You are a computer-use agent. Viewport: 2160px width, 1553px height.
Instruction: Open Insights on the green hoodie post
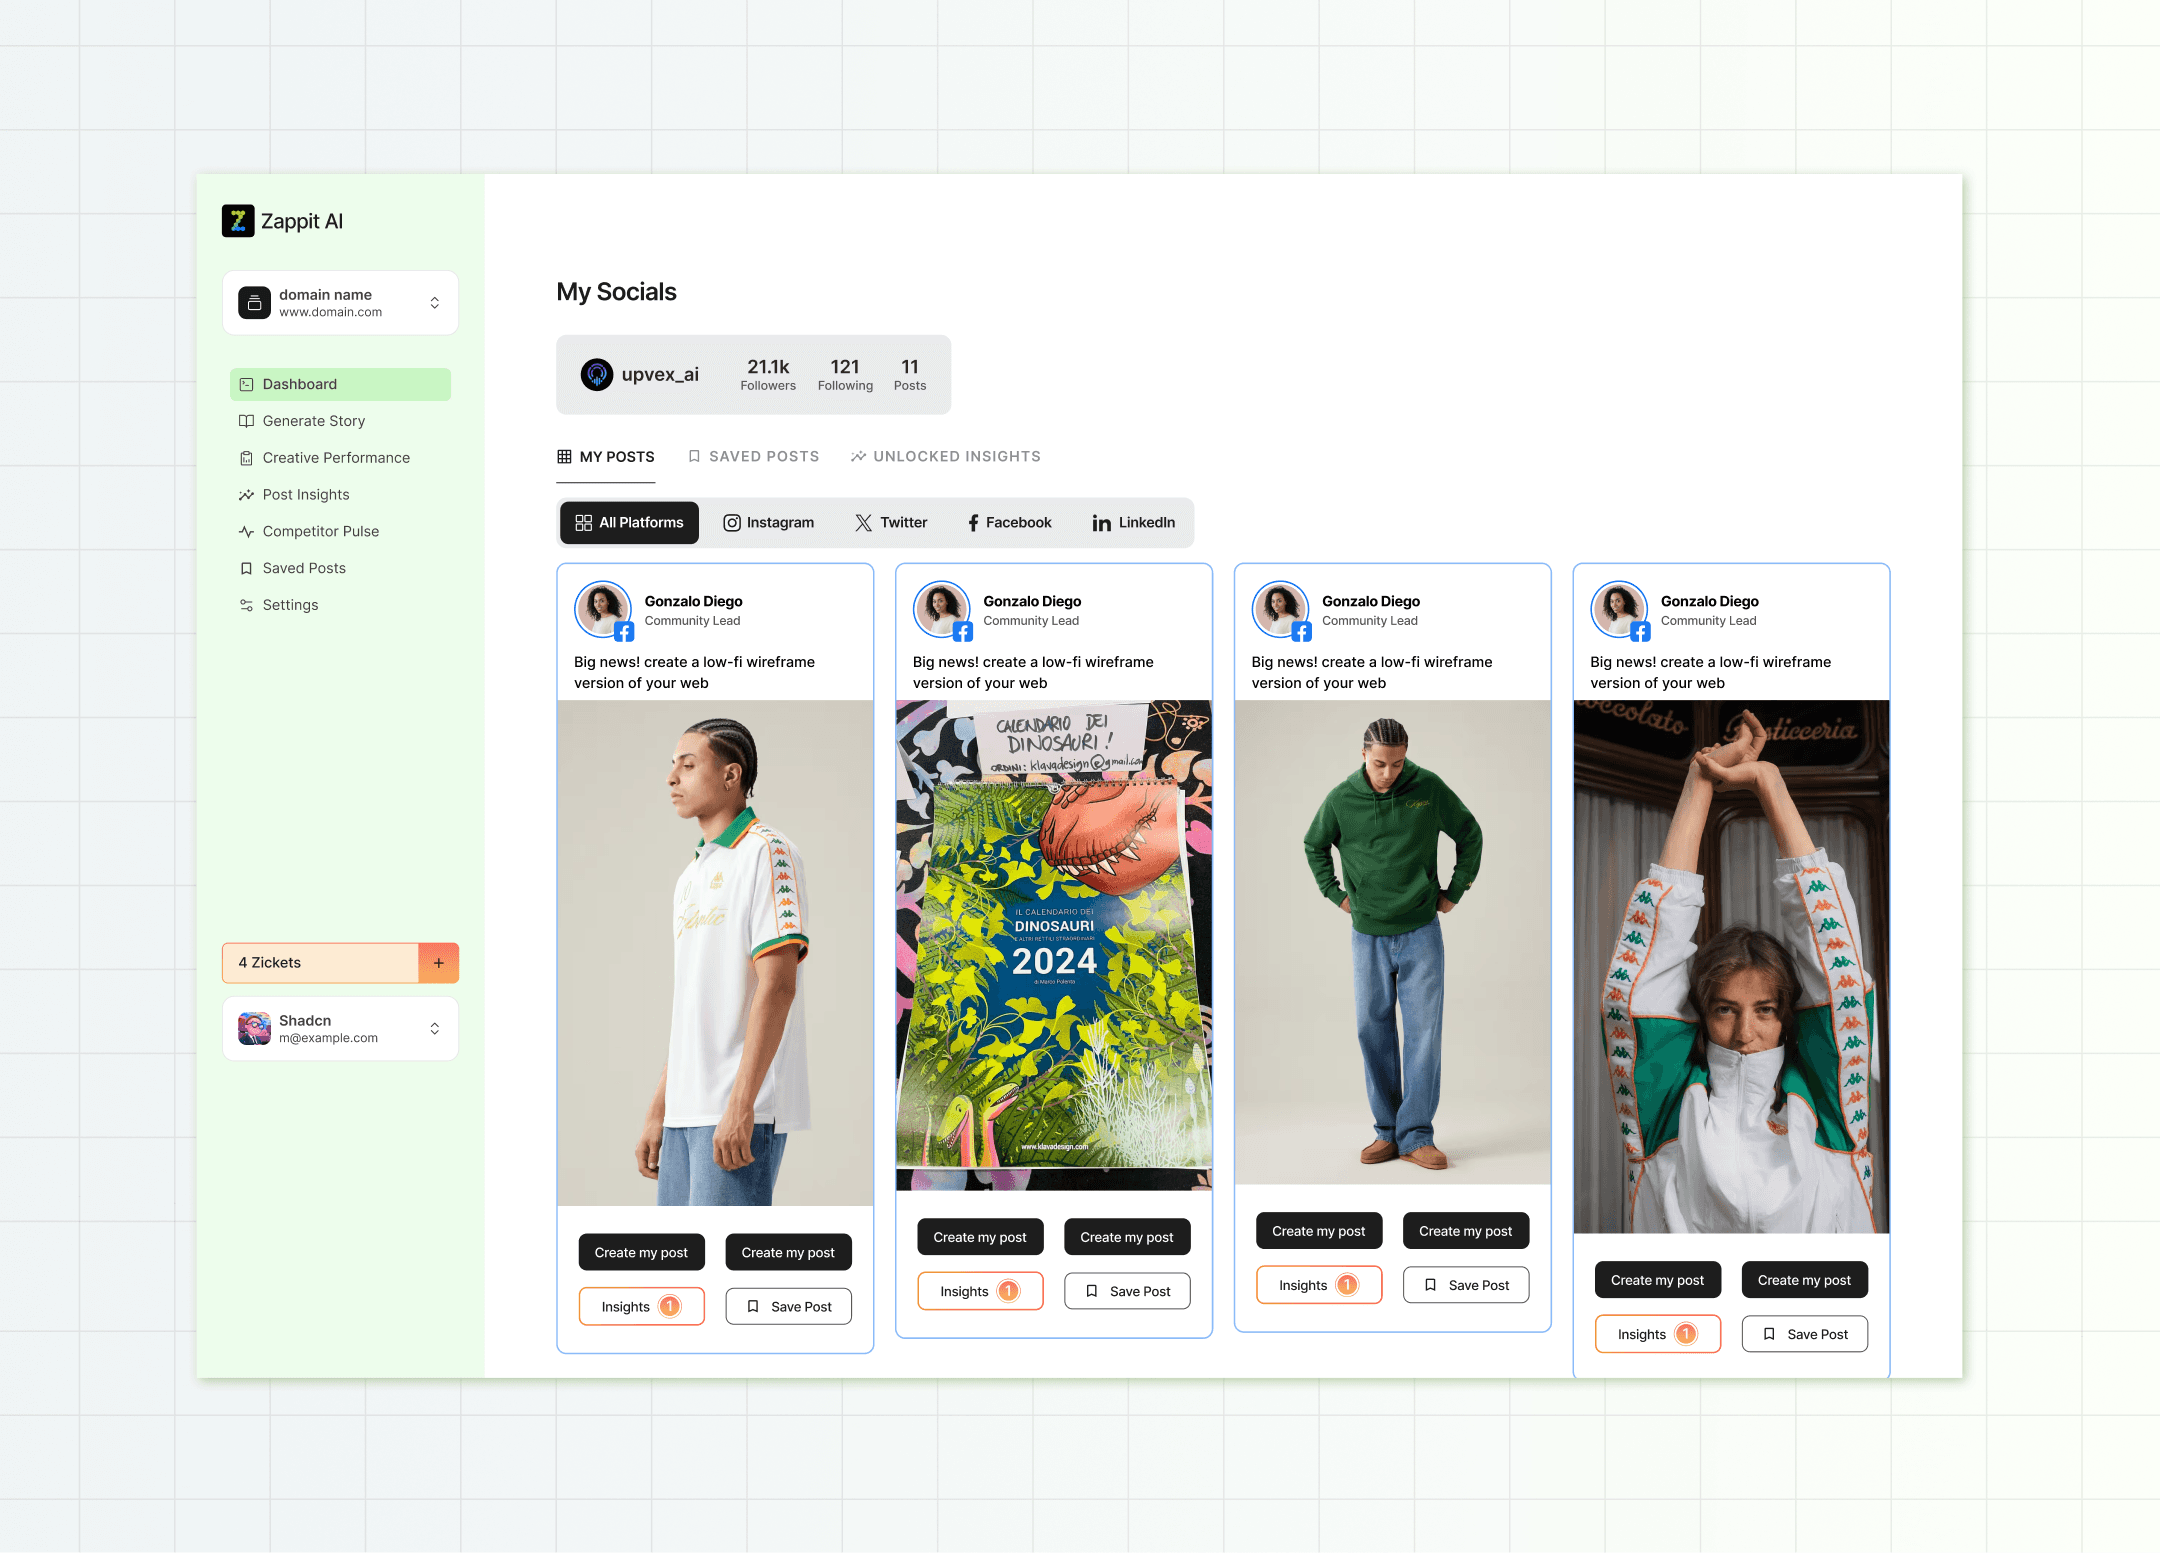tap(1318, 1285)
